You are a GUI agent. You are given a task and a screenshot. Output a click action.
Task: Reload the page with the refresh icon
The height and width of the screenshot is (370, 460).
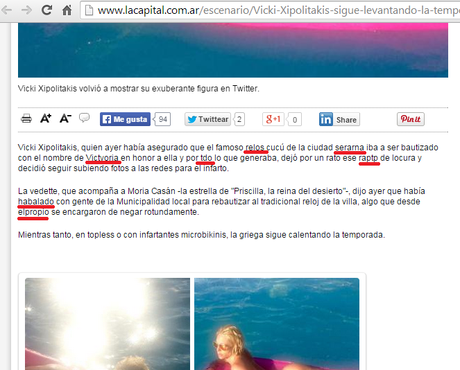47,10
